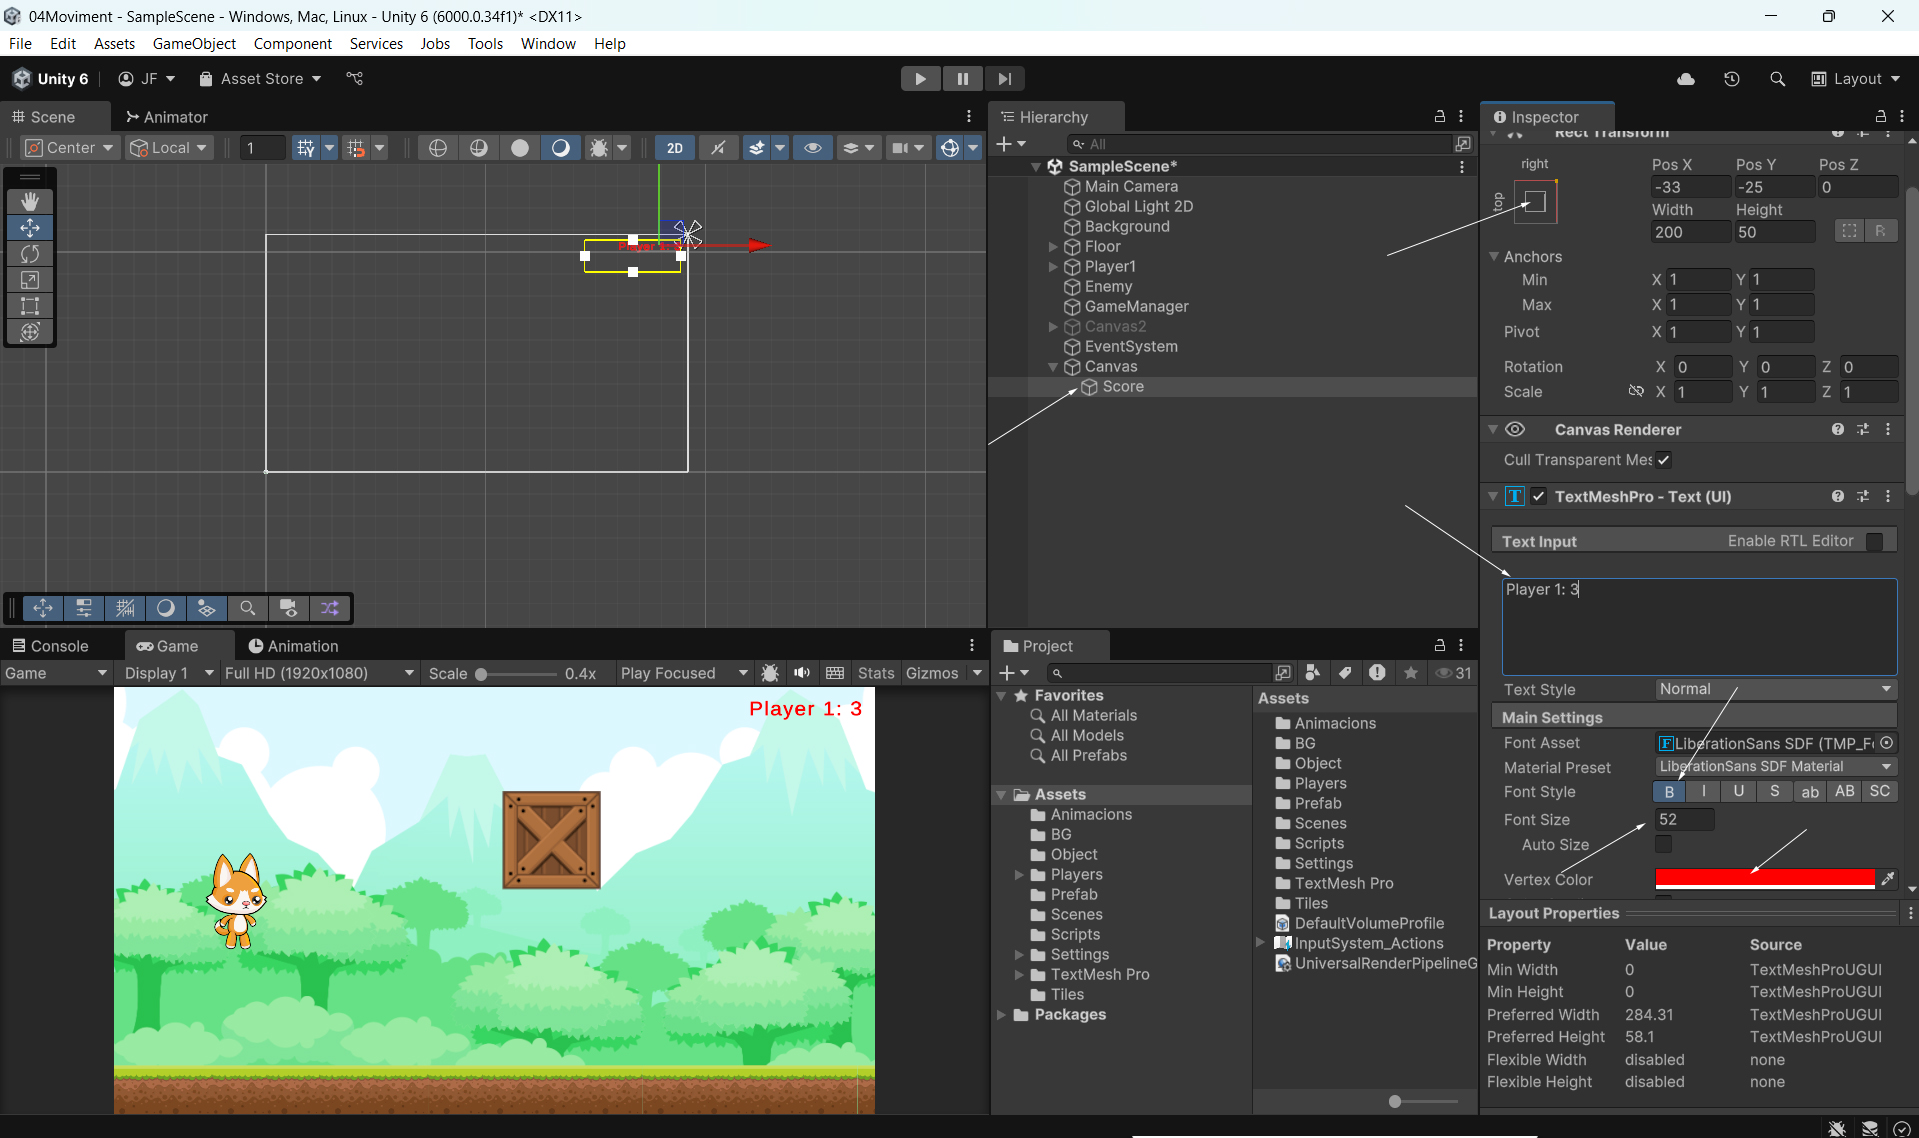
Task: Click the Stats button in Game view
Action: coord(875,673)
